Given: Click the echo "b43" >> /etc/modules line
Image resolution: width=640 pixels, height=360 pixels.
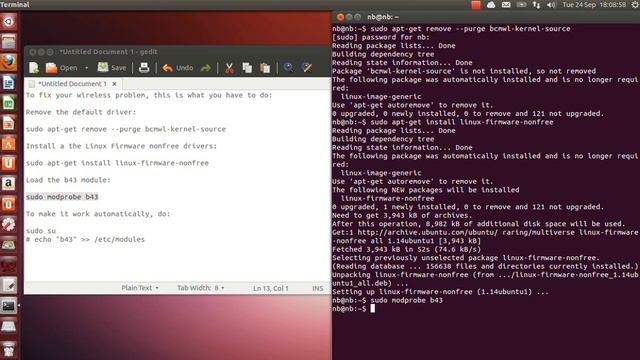Looking at the screenshot, I should (85, 240).
